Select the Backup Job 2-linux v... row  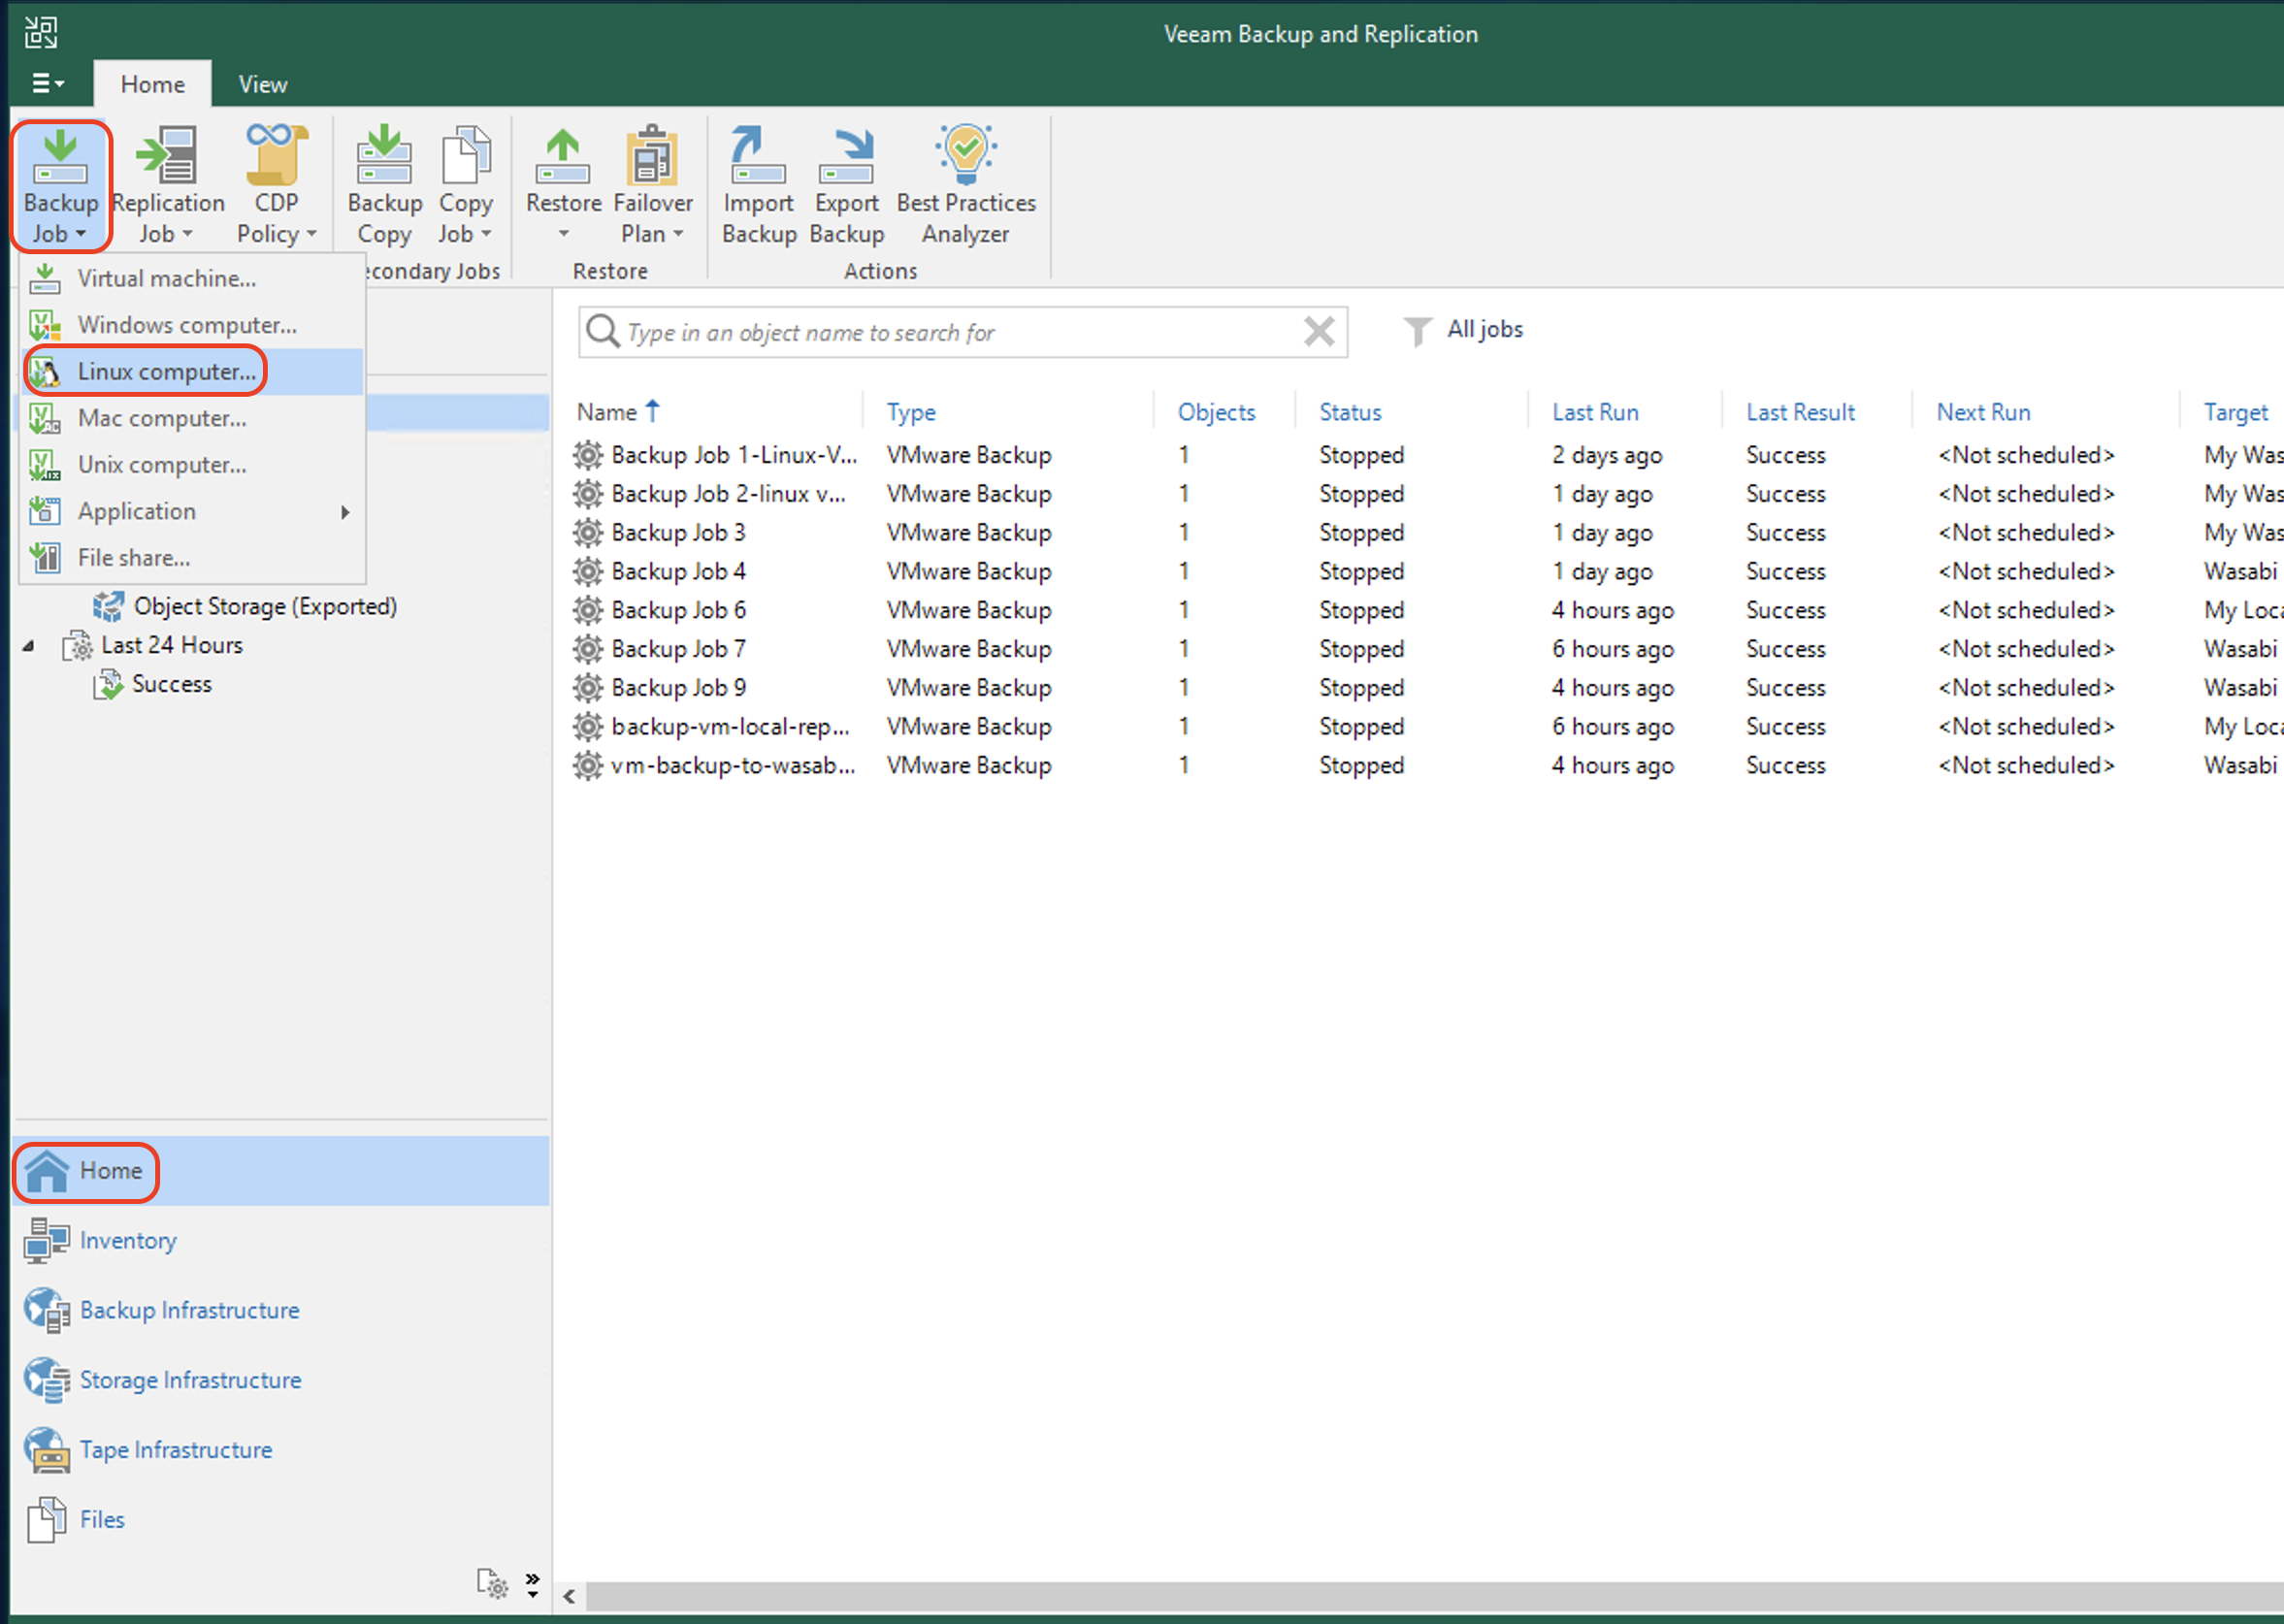click(1427, 494)
